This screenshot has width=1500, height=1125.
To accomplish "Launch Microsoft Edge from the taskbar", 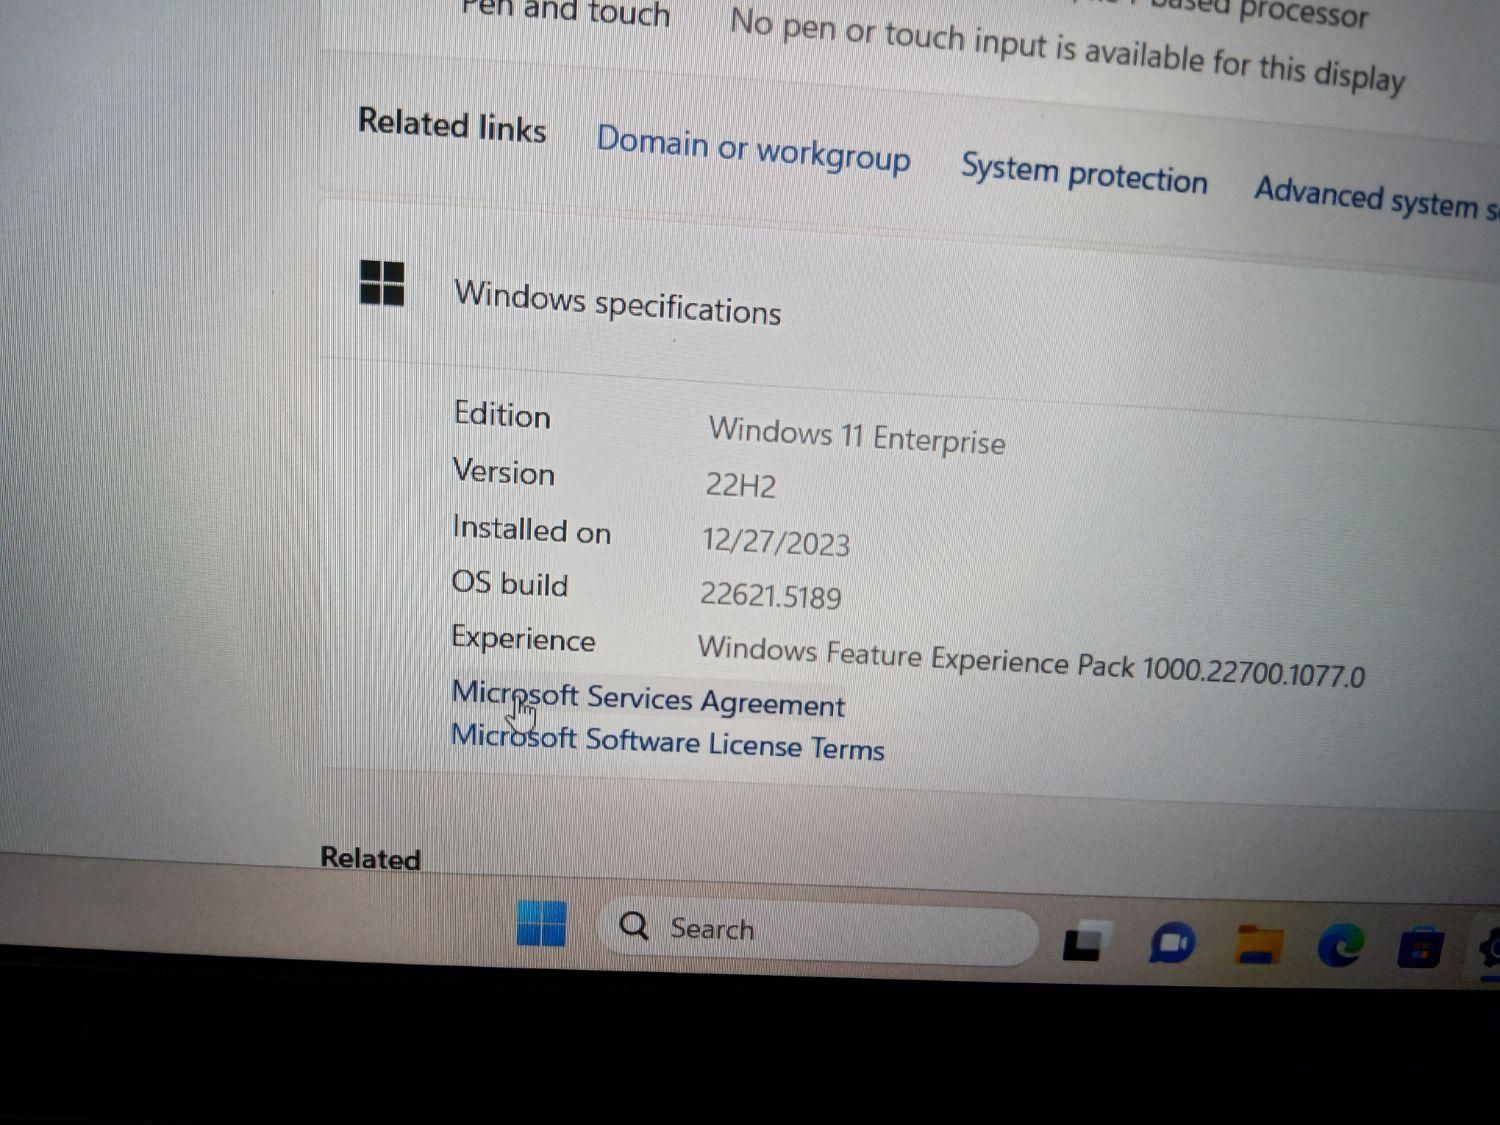I will pyautogui.click(x=1340, y=944).
